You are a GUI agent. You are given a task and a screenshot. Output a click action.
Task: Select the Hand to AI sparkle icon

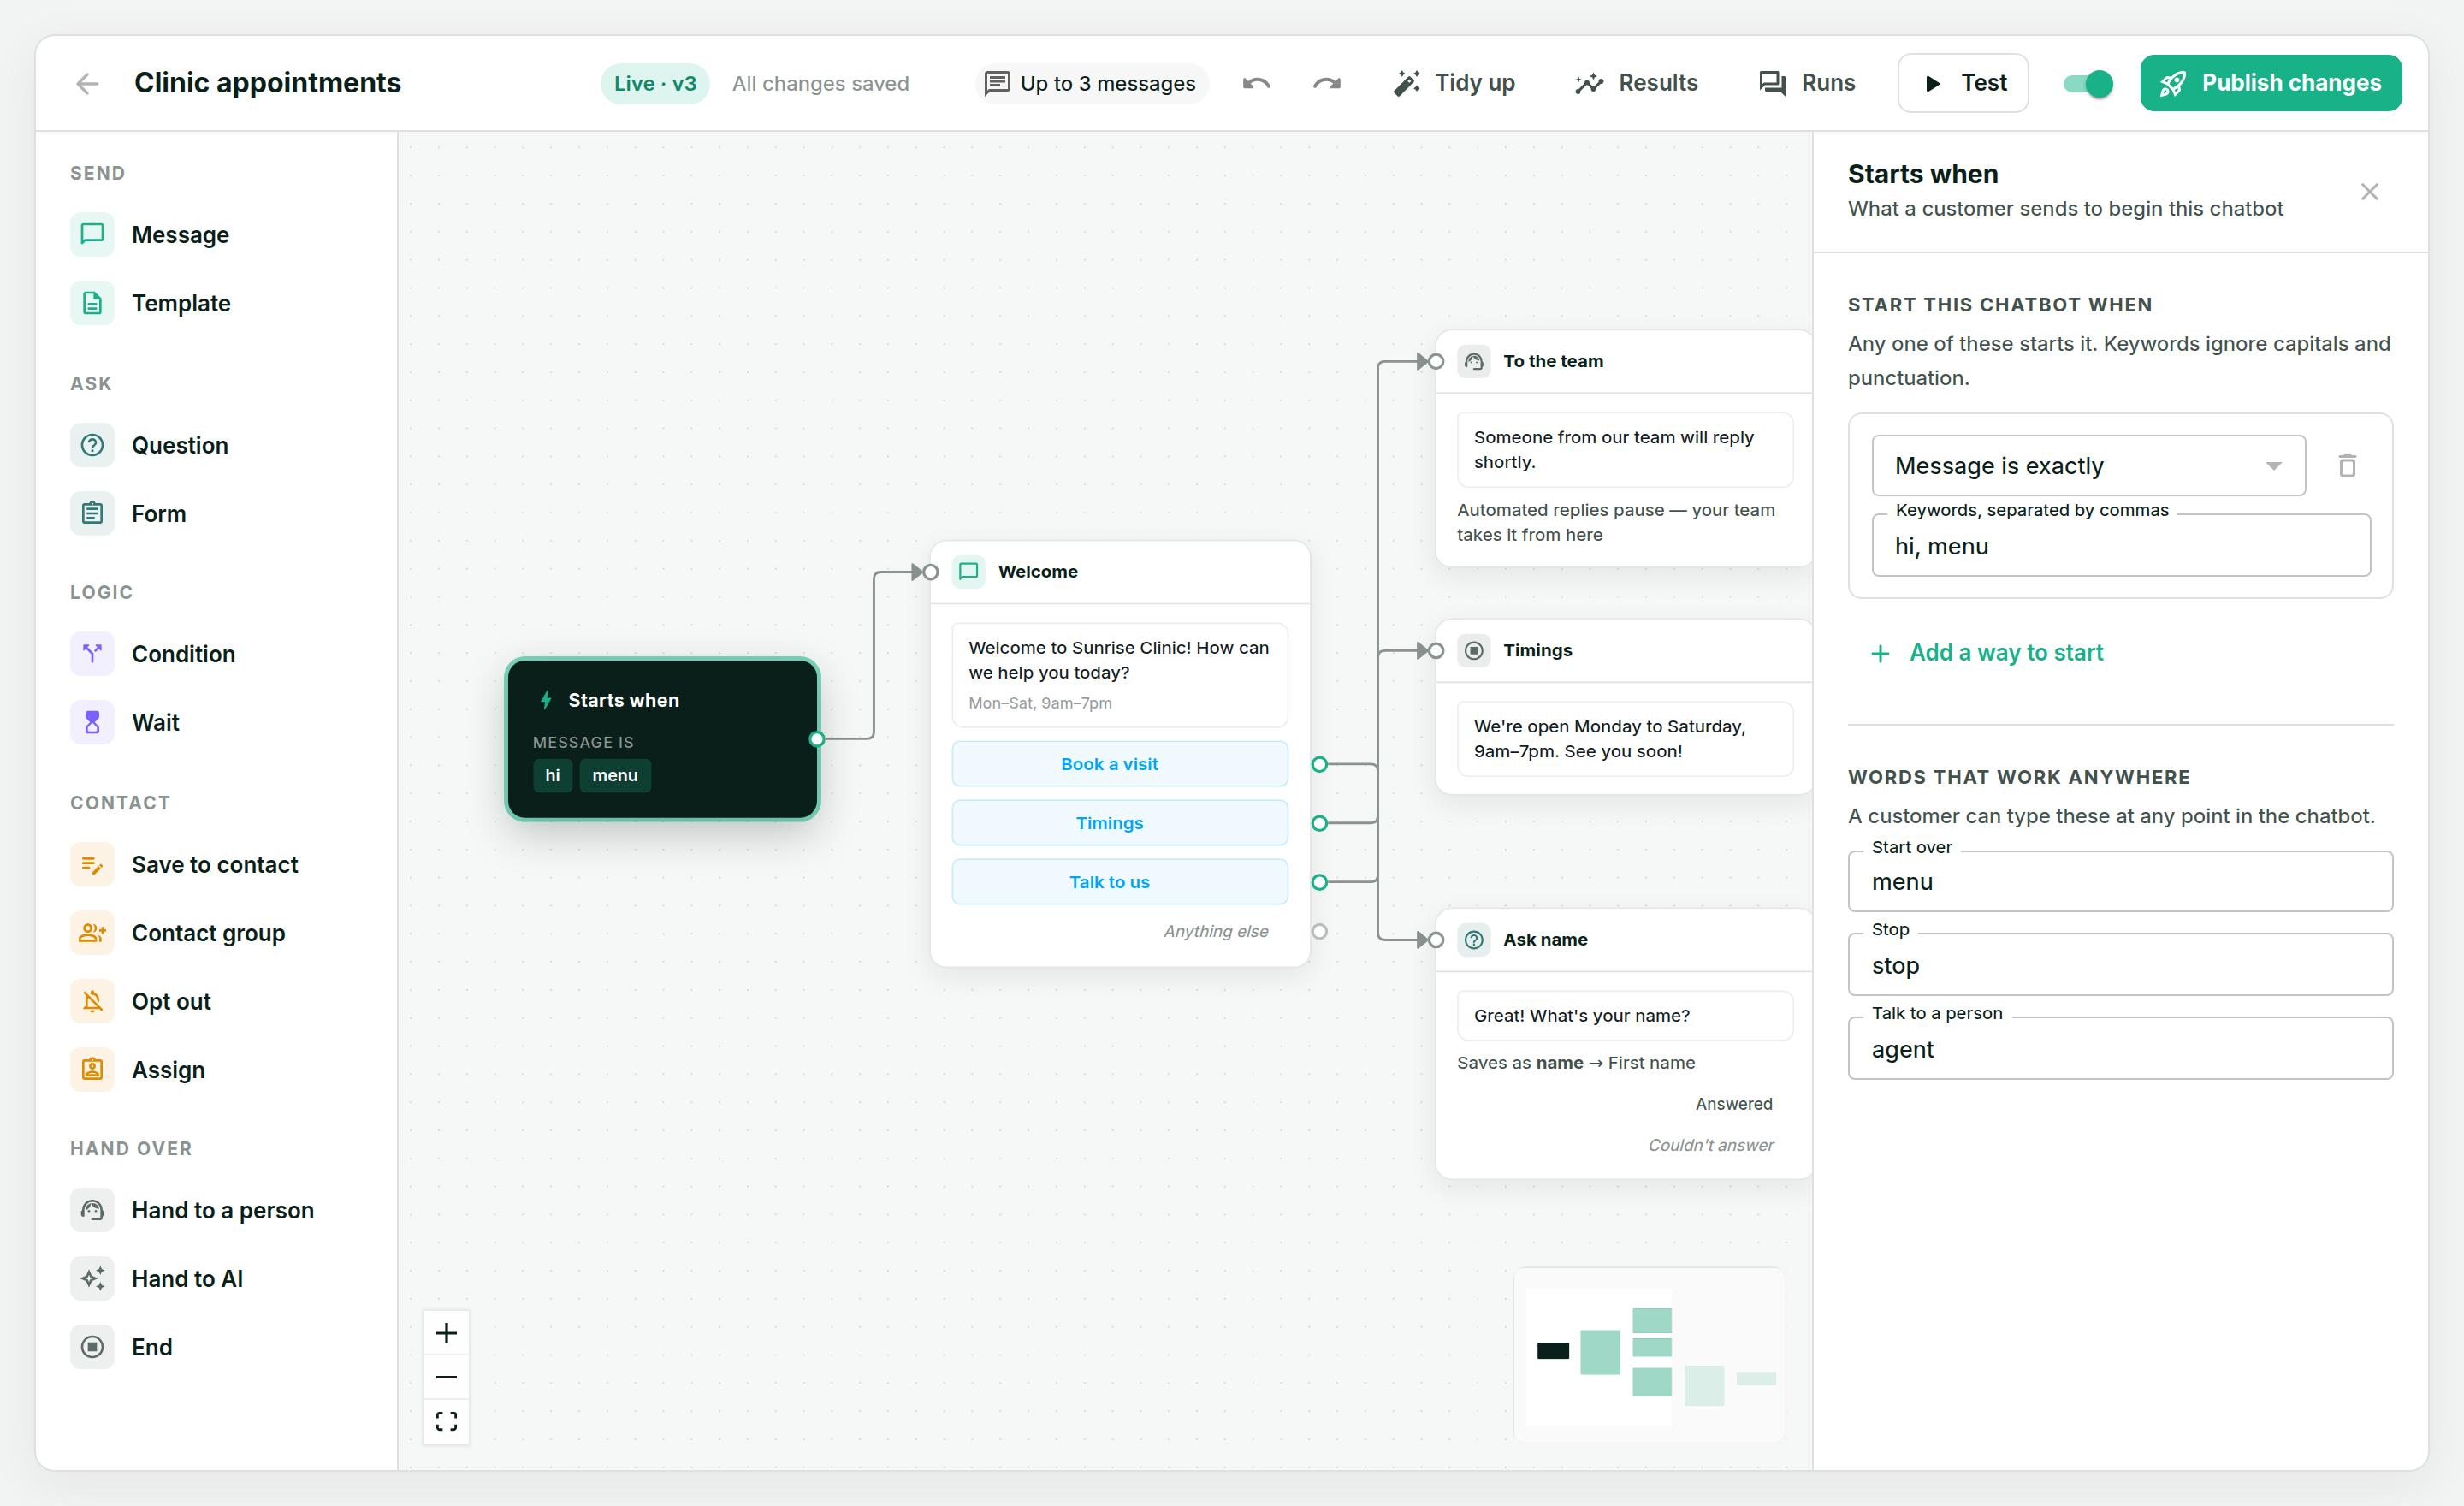click(92, 1278)
